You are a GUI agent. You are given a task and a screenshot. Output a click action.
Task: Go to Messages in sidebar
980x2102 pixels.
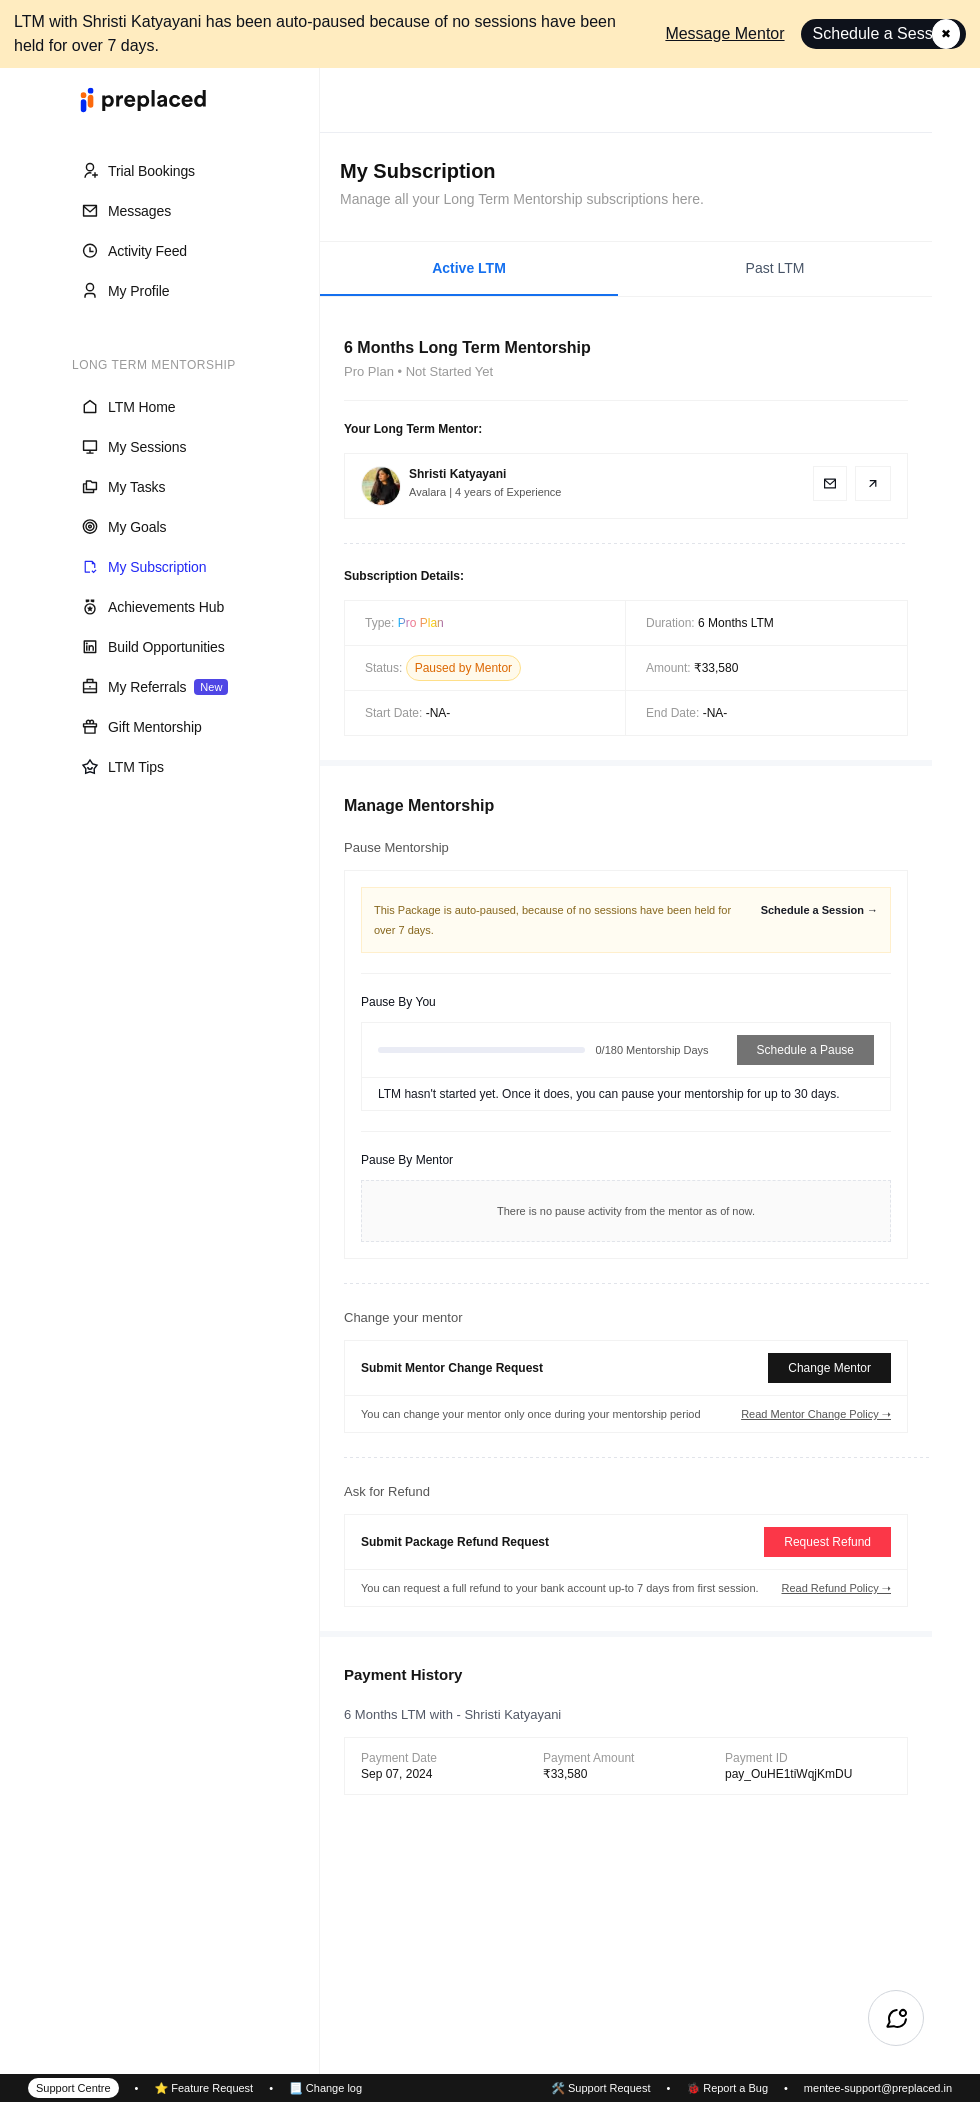click(139, 211)
